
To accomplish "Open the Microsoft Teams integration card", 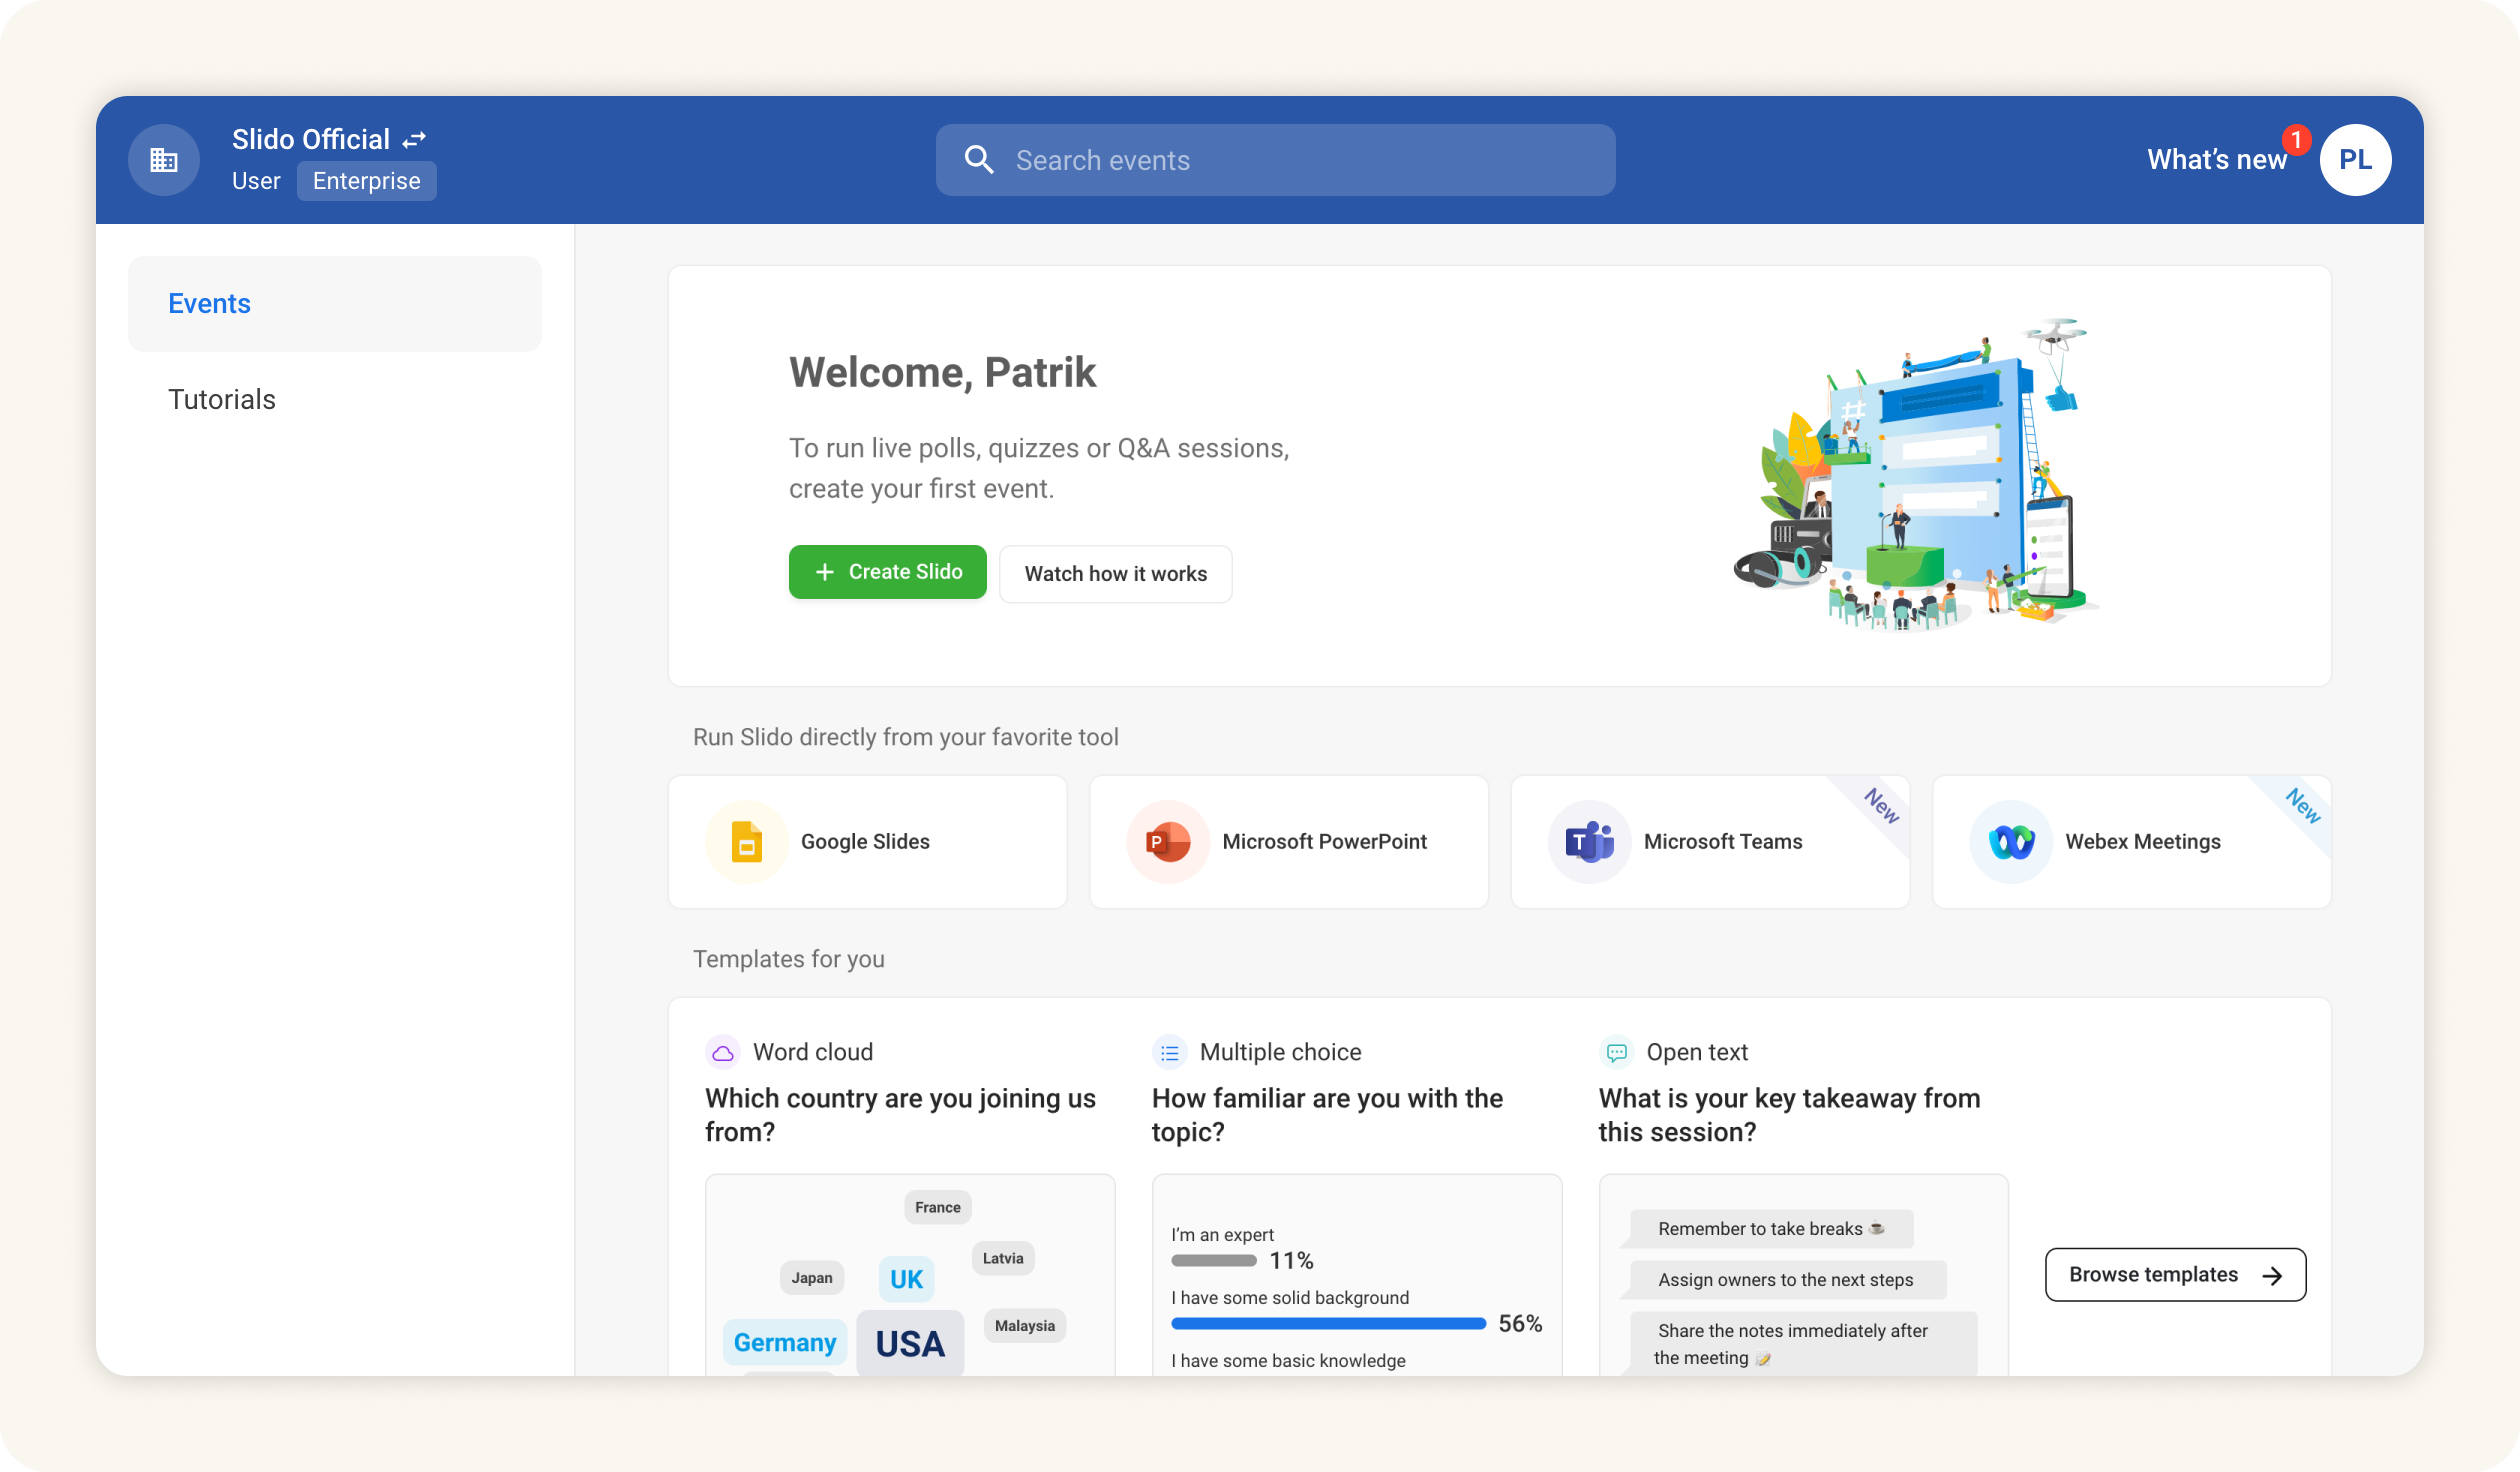I will pyautogui.click(x=1711, y=842).
